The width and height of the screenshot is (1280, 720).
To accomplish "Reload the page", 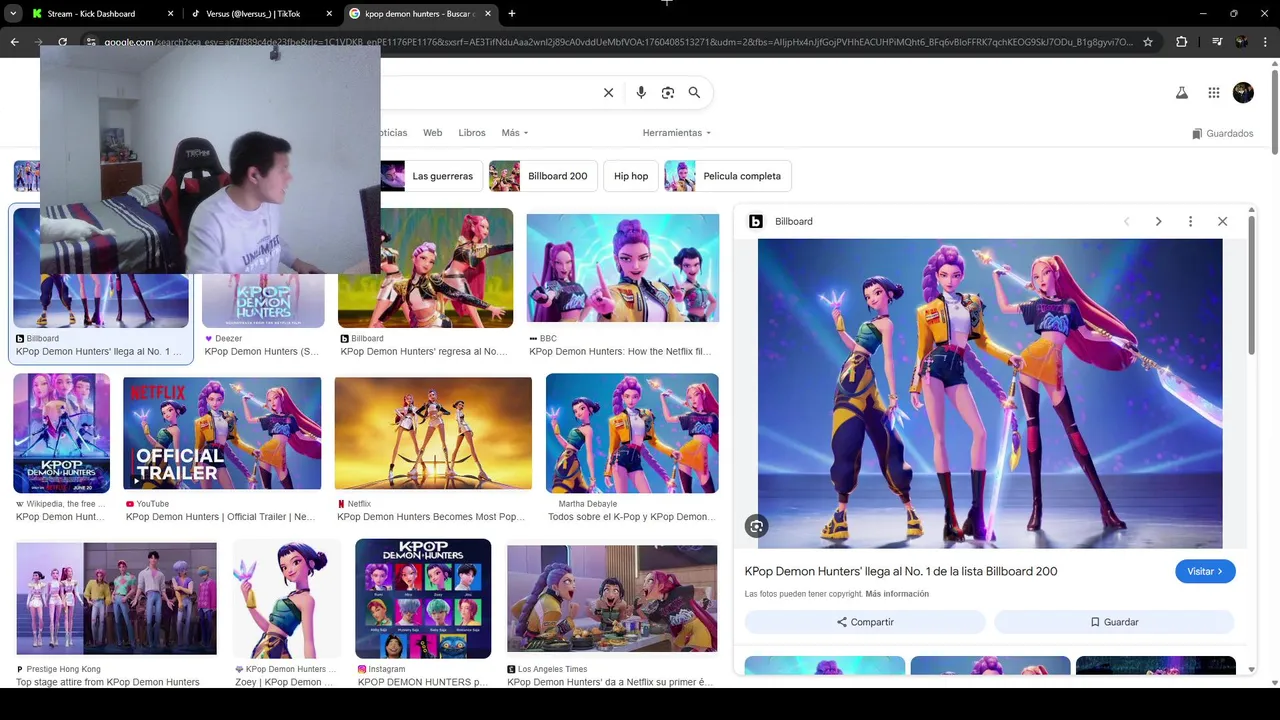I will (x=62, y=42).
